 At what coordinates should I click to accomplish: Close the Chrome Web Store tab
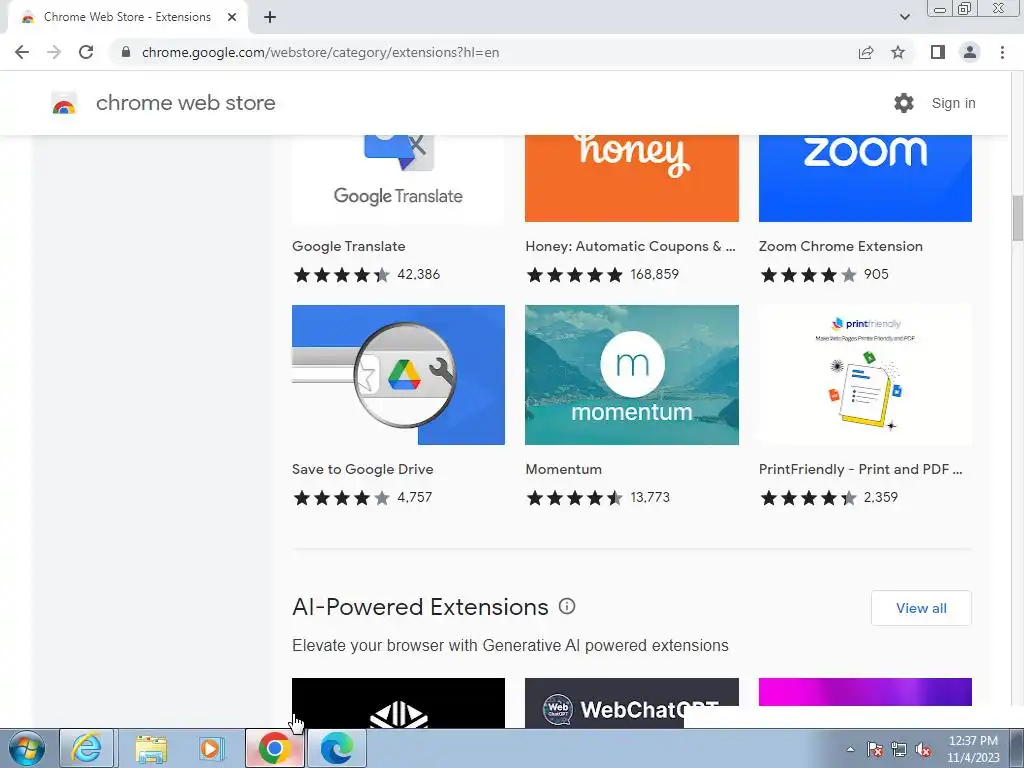coord(232,17)
